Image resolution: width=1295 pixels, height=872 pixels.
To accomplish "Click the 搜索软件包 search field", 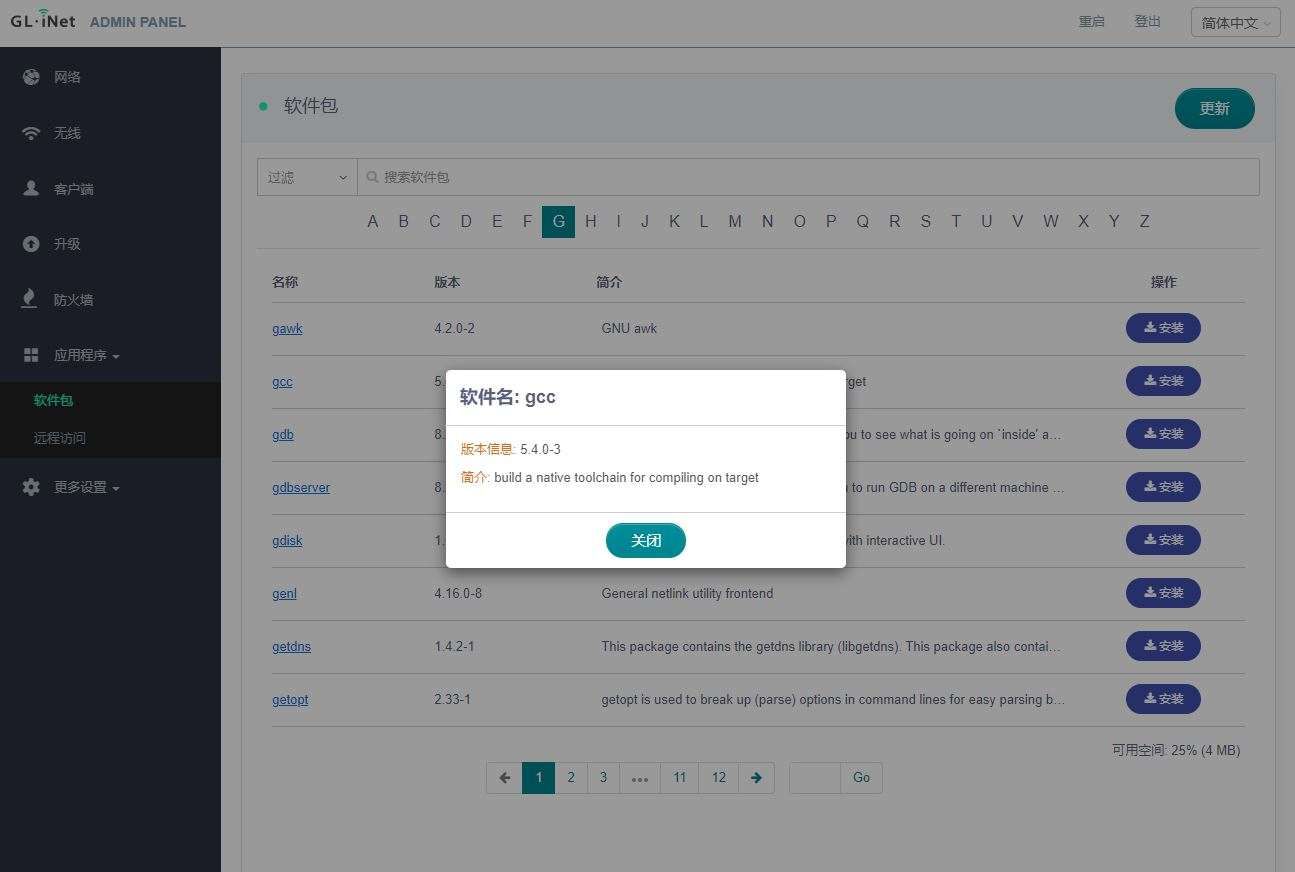I will [810, 177].
